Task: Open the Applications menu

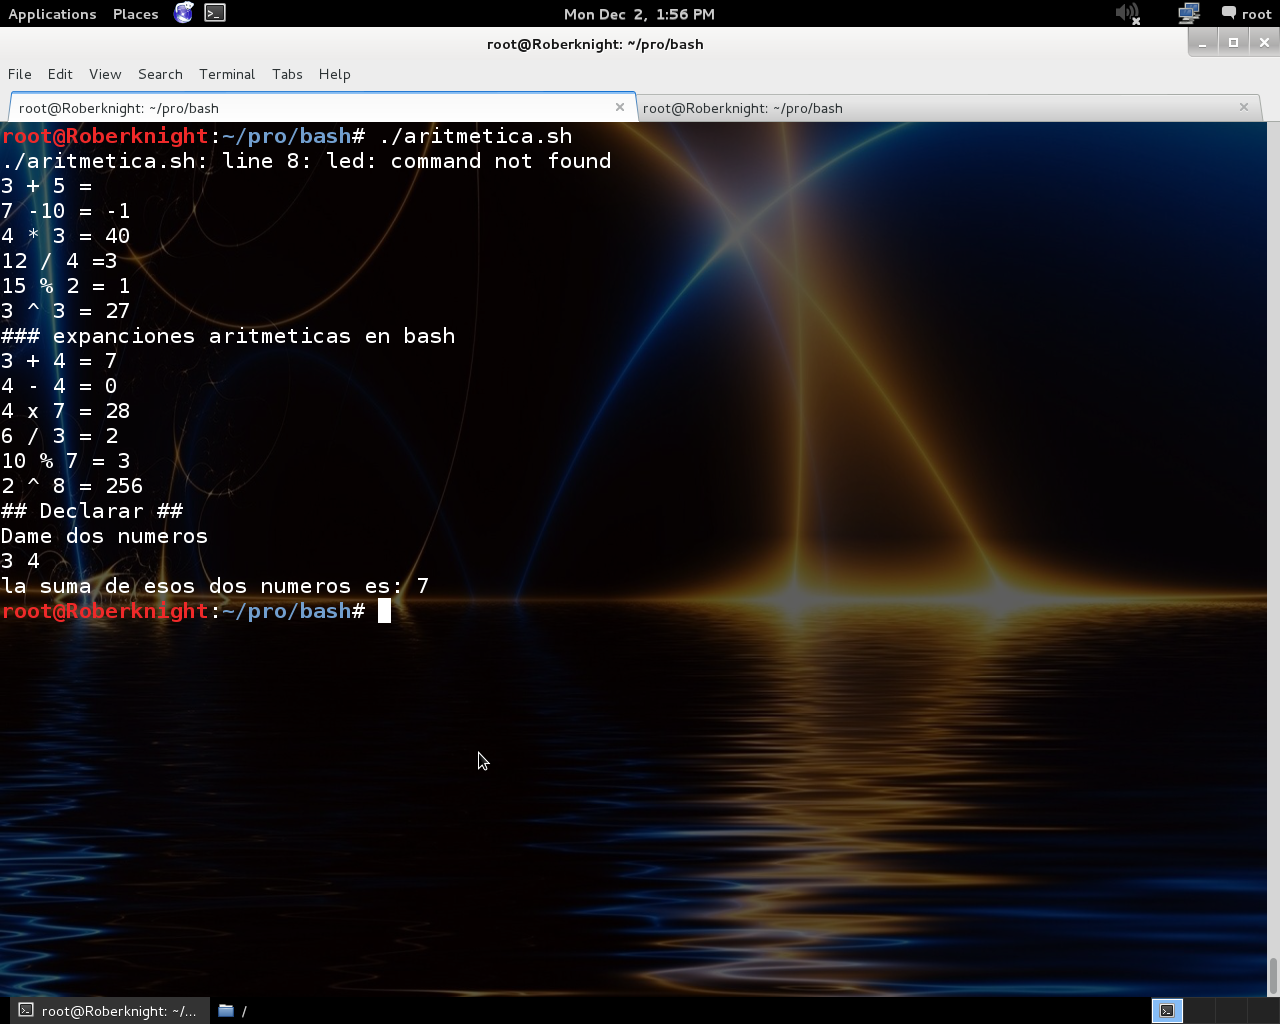Action: [x=52, y=14]
